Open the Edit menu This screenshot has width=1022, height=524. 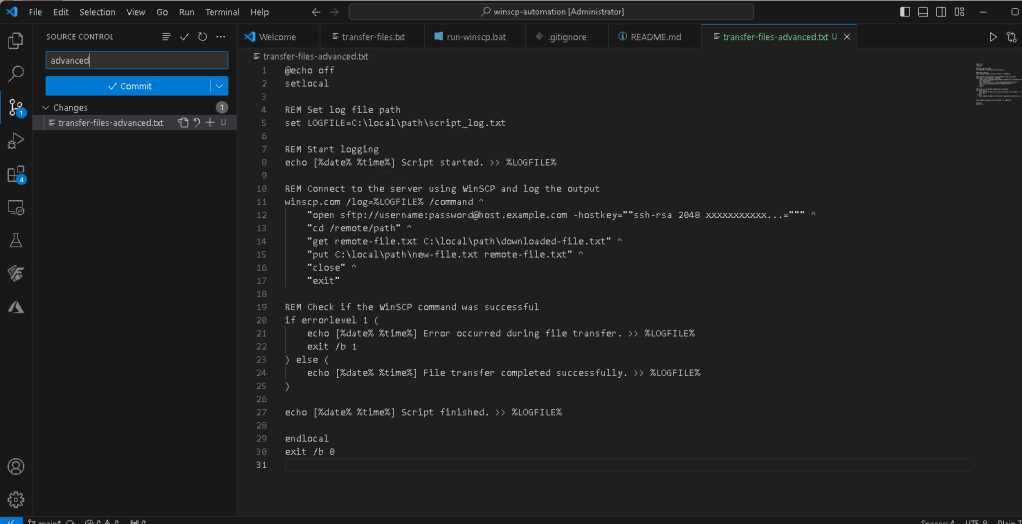pyautogui.click(x=61, y=12)
